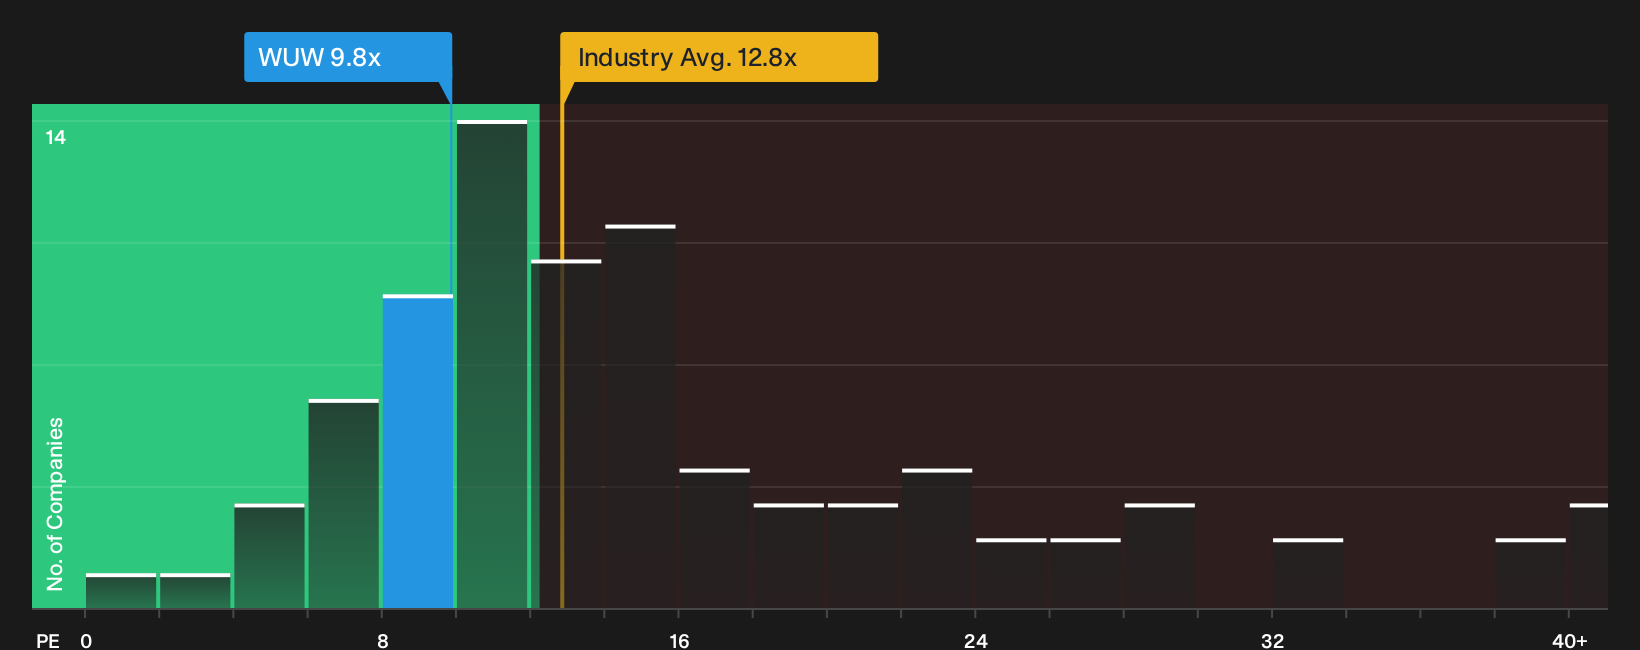
Task: Click the 24 tick label on x-axis
Action: pyautogui.click(x=975, y=640)
